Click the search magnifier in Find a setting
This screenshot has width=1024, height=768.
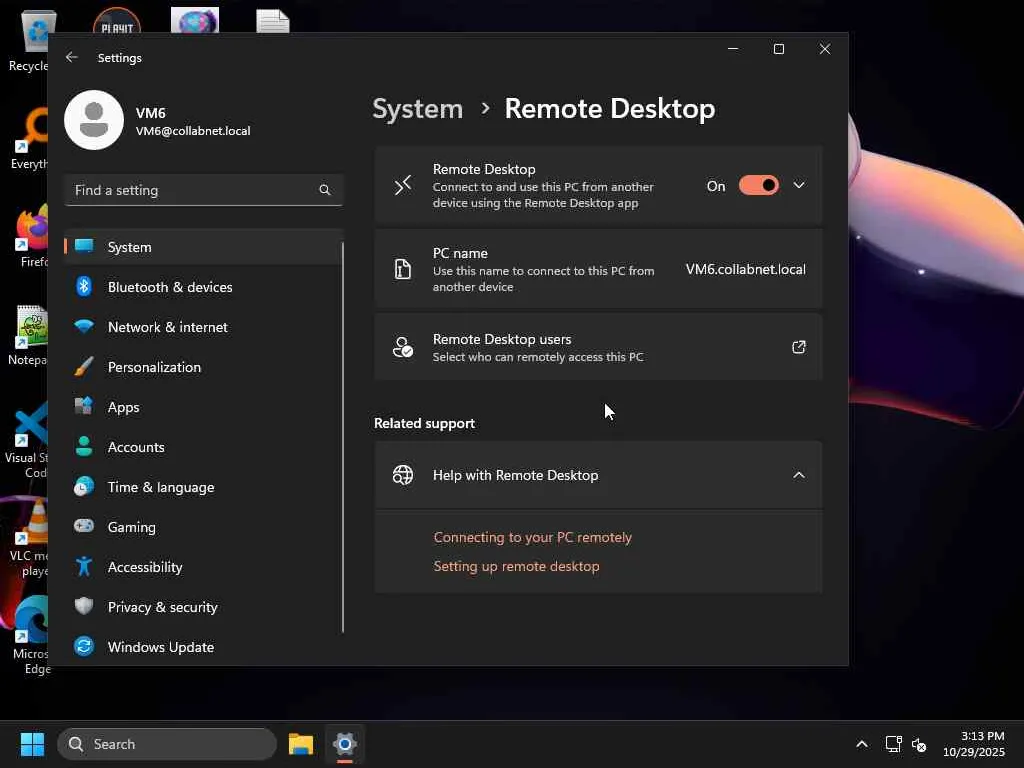coord(324,190)
